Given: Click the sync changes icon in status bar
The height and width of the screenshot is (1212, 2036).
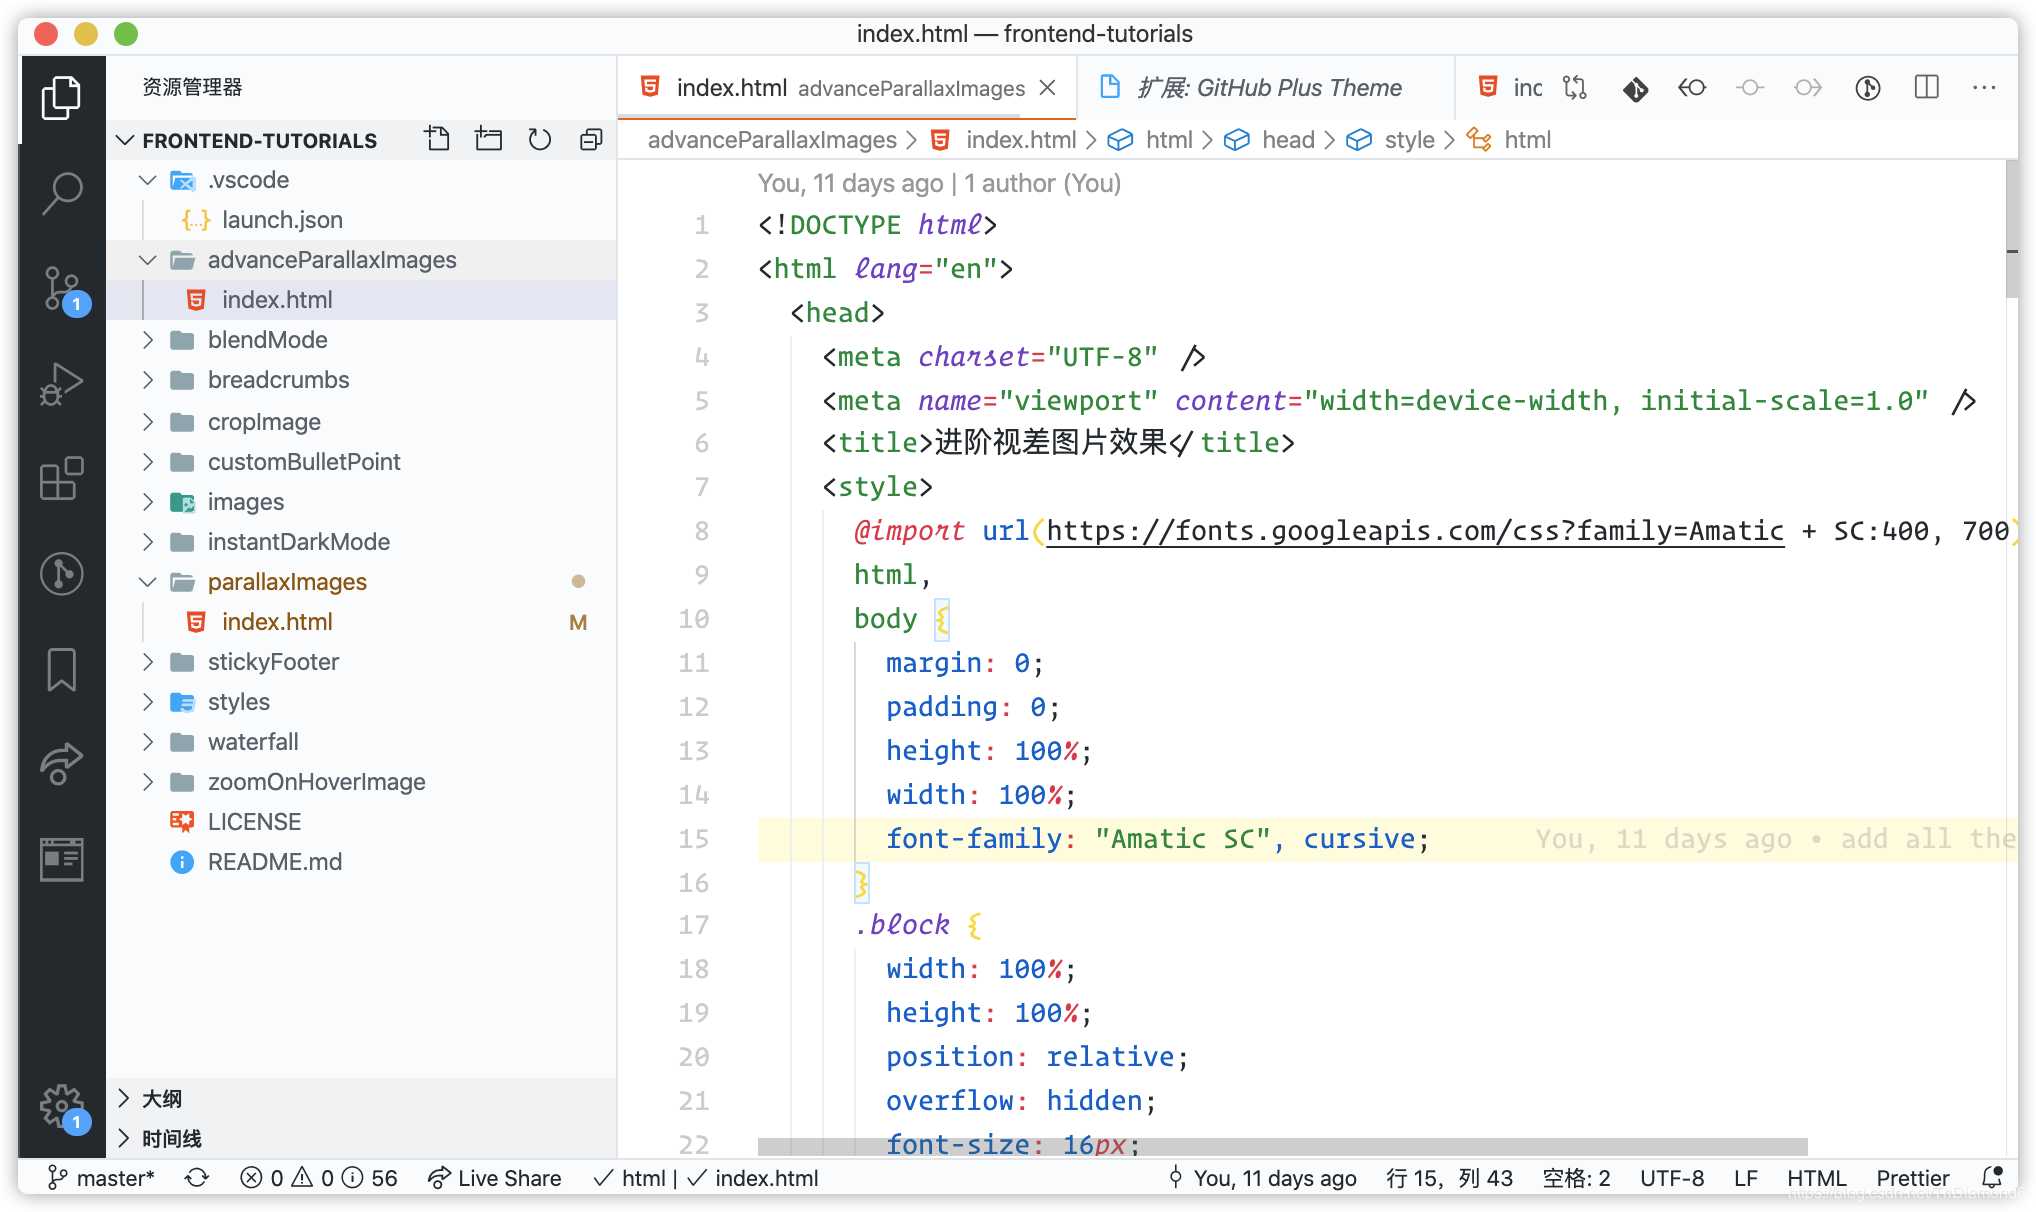Looking at the screenshot, I should pos(197,1178).
